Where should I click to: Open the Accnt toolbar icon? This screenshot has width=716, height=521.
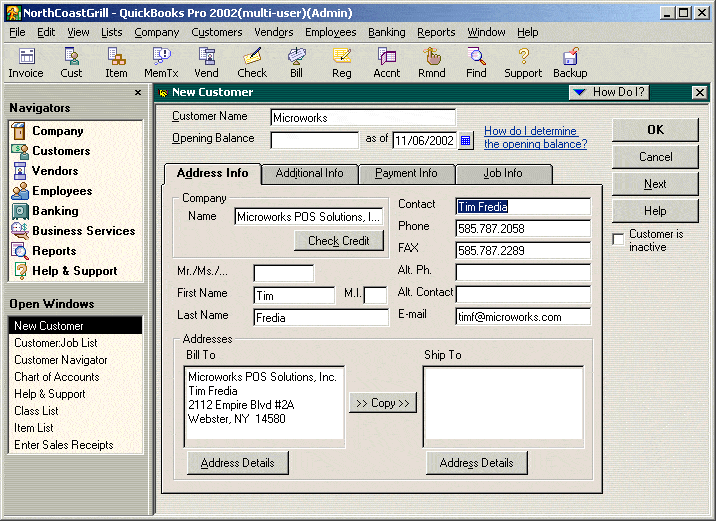(x=387, y=63)
